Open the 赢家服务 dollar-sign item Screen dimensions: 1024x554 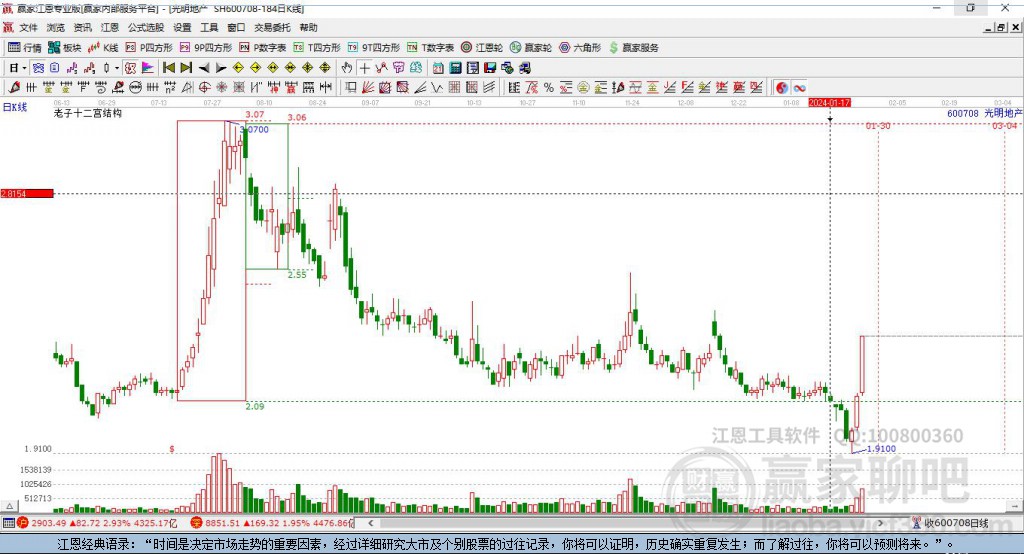[633, 48]
